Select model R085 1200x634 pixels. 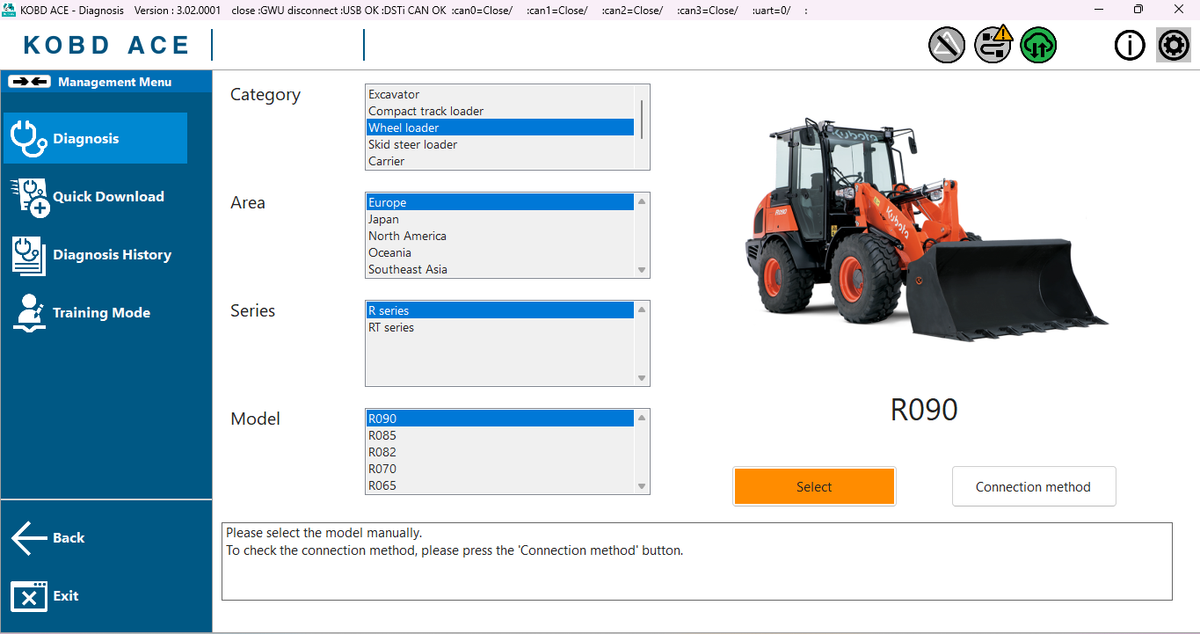500,435
